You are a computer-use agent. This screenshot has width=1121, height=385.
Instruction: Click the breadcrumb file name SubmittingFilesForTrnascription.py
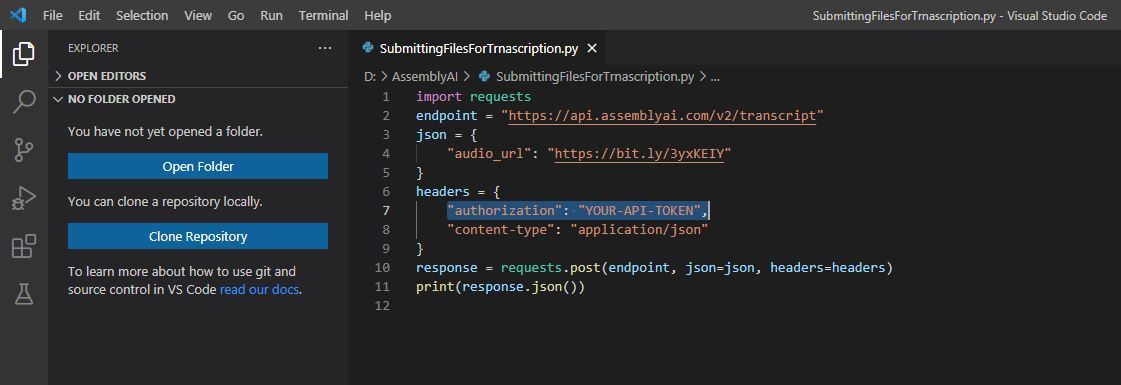tap(595, 76)
